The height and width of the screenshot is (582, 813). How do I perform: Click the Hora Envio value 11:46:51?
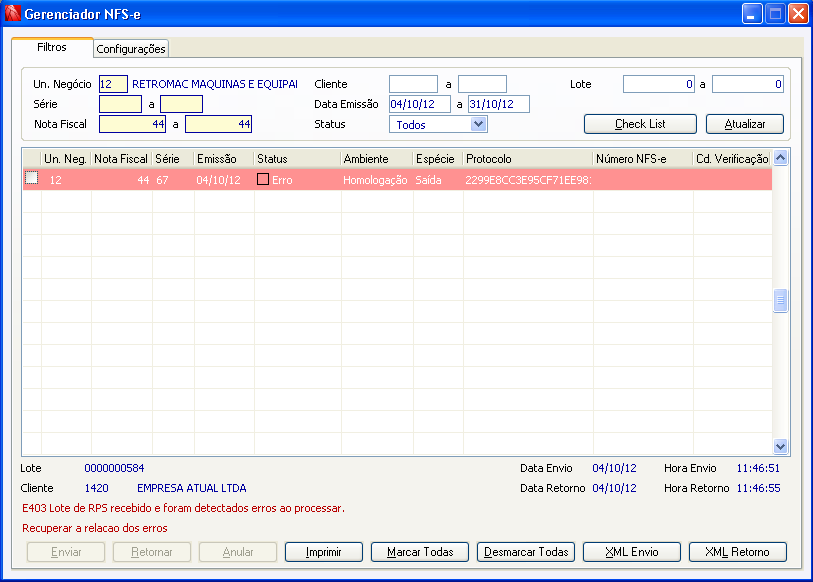pyautogui.click(x=758, y=468)
